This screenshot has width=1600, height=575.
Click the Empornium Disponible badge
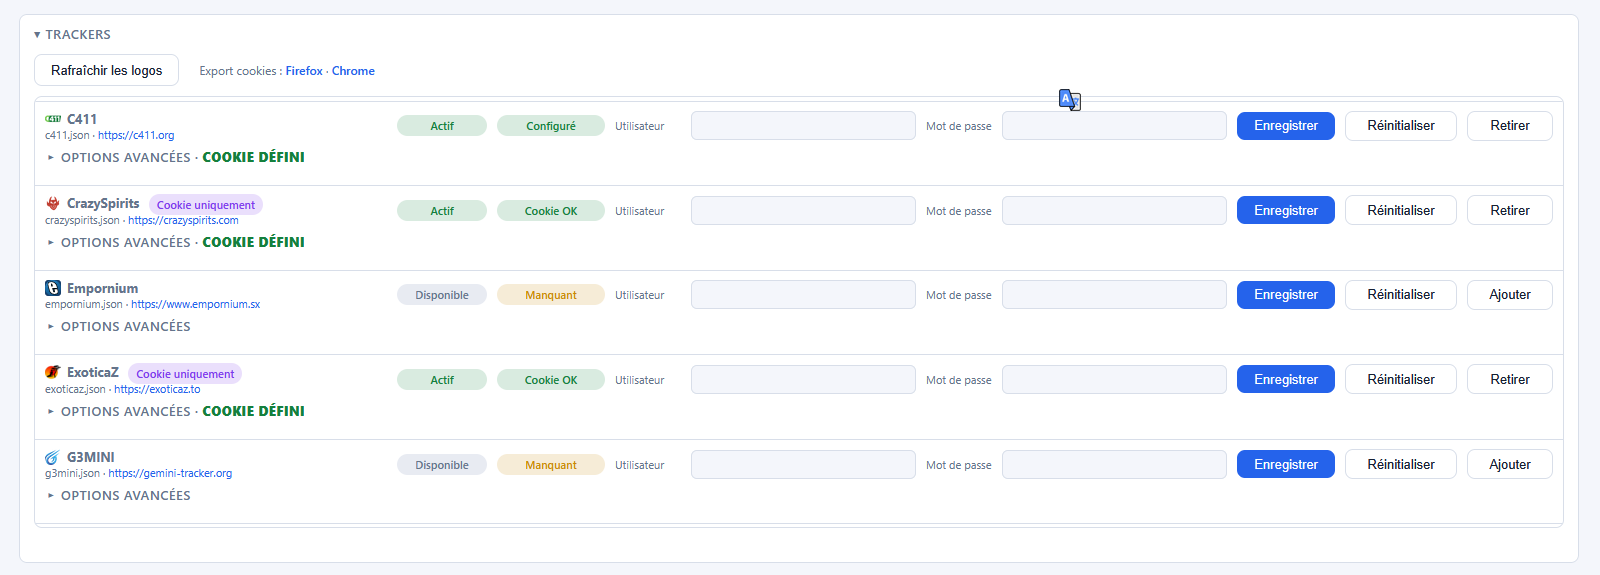point(442,295)
